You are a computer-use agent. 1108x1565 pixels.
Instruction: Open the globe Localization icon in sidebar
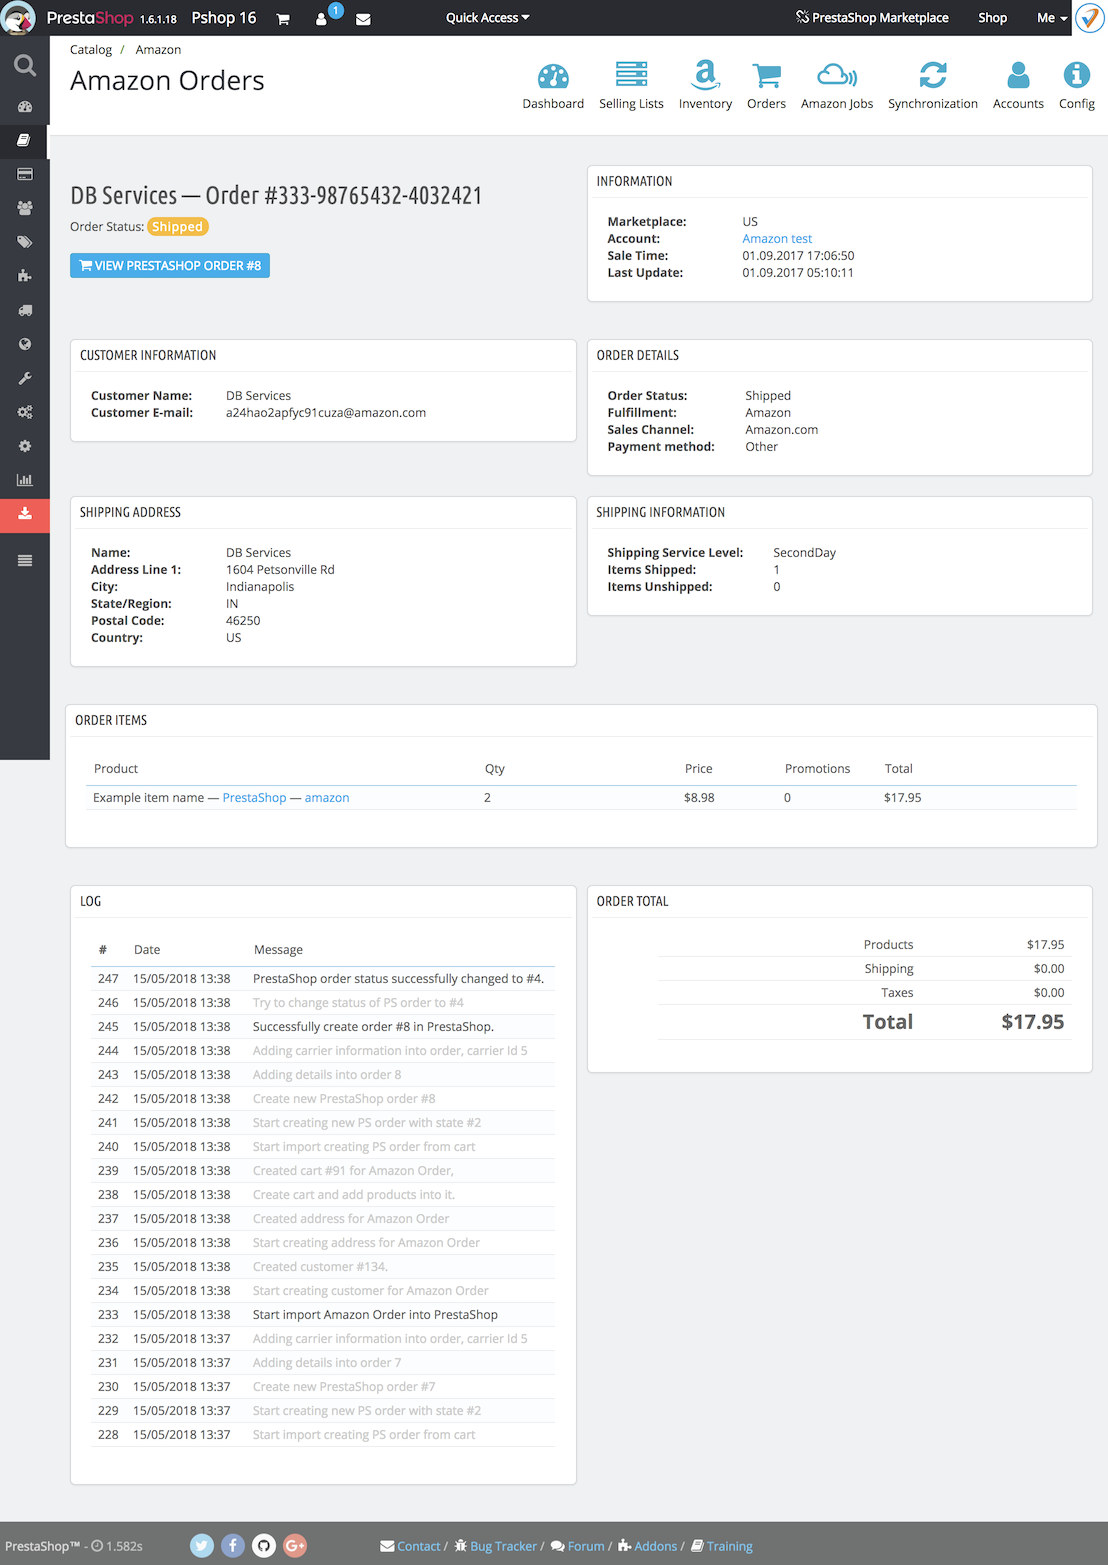coord(25,344)
